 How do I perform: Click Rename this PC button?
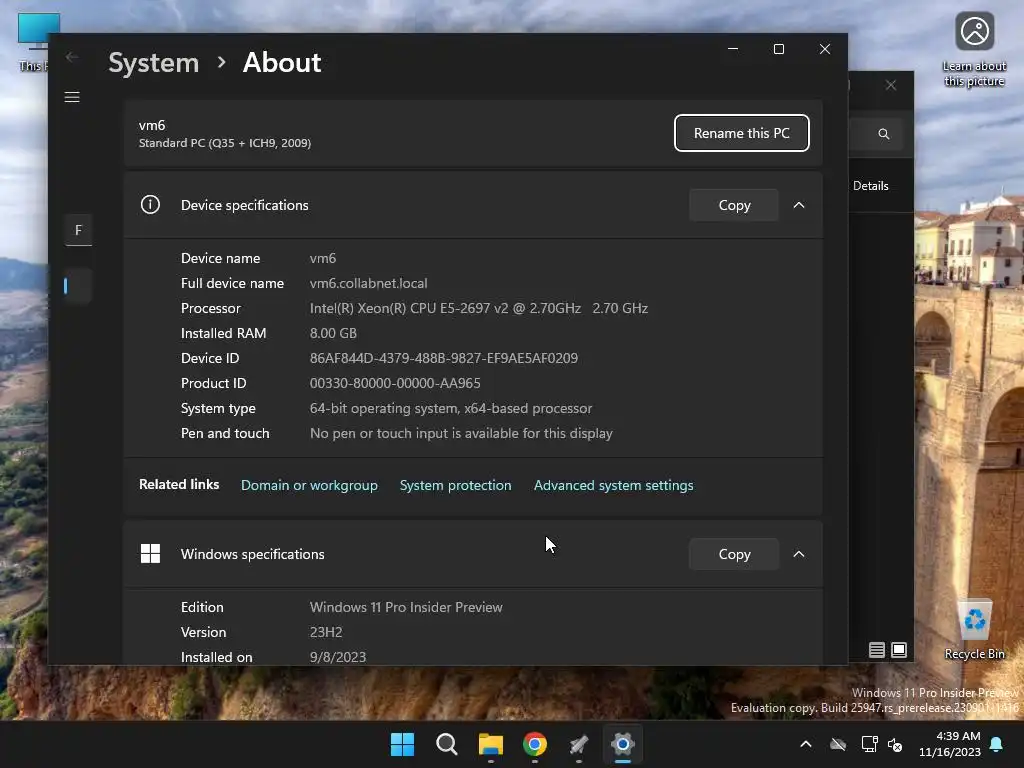click(x=742, y=133)
